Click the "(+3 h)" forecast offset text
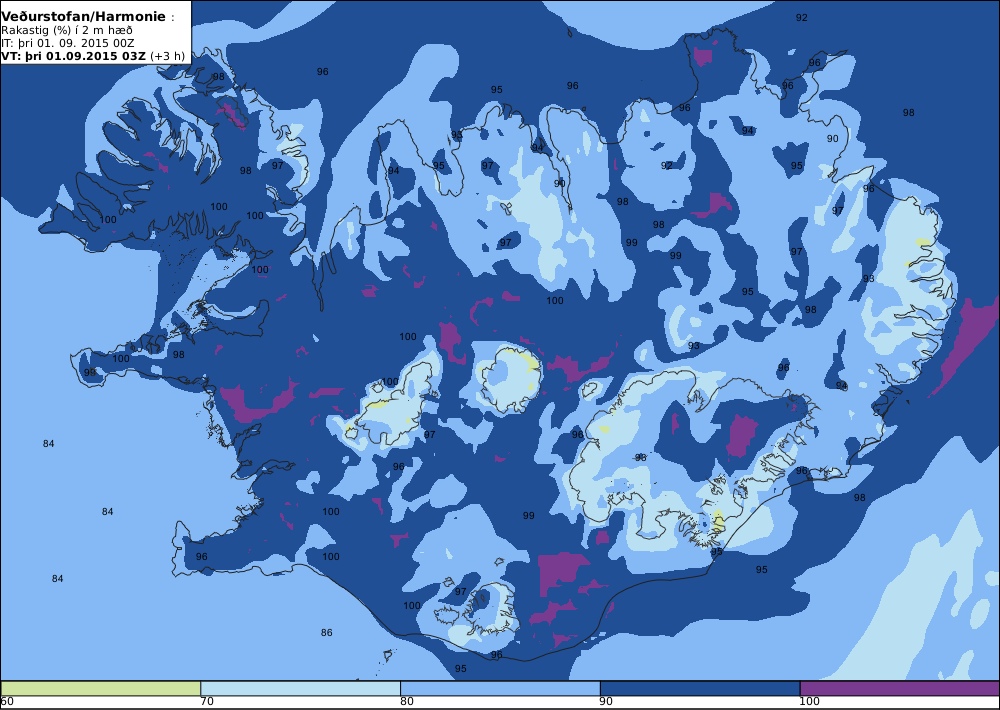 (x=167, y=56)
